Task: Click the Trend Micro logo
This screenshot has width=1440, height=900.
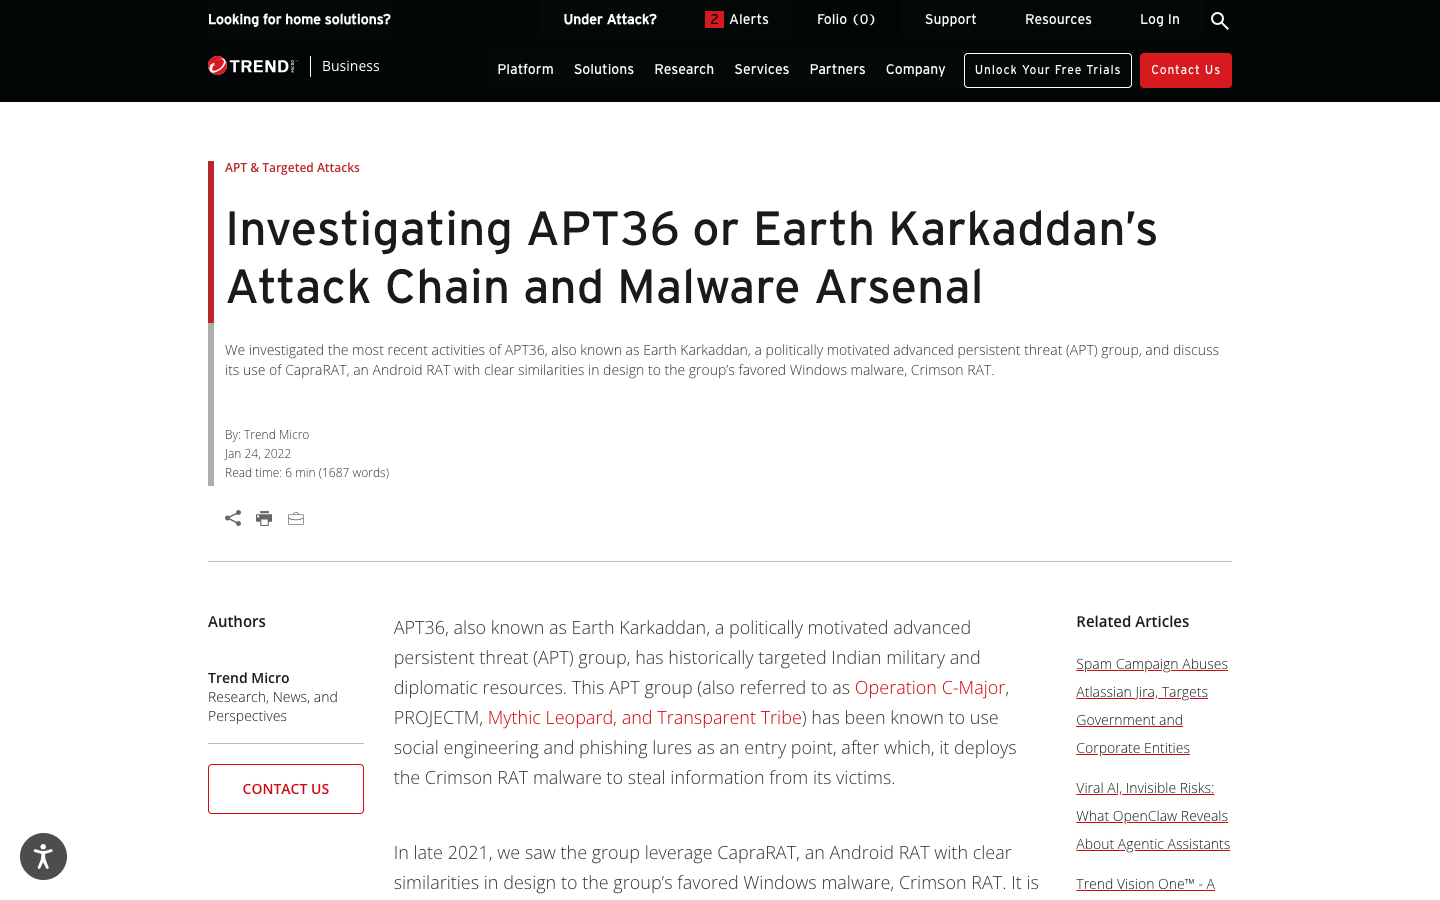Action: 252,65
